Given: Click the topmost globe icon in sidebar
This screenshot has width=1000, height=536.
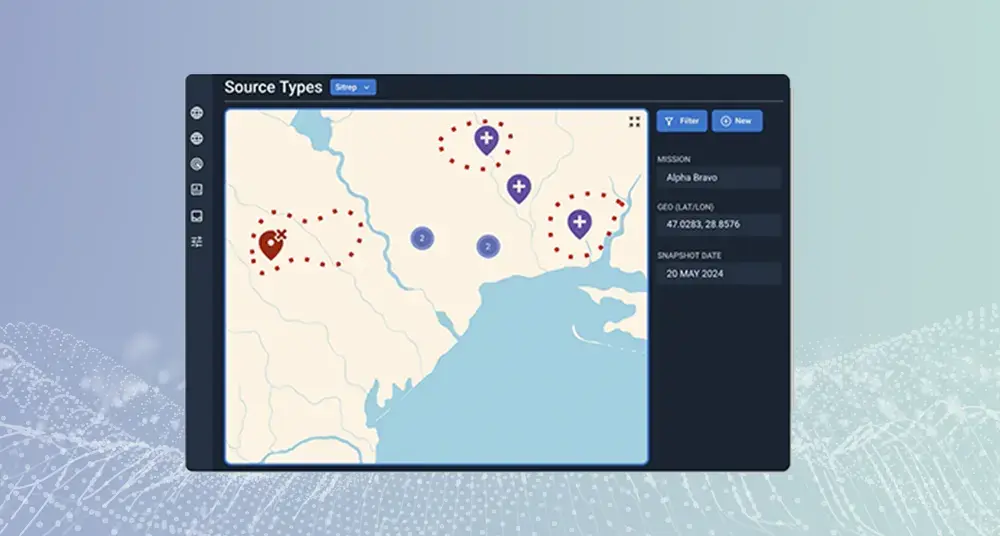Looking at the screenshot, I should click(197, 113).
